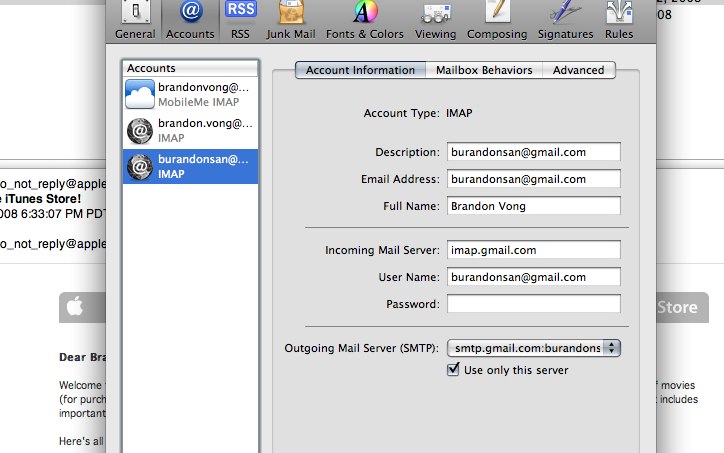Select the brandonvong@ MobileMe IMAP account
The width and height of the screenshot is (724, 453).
click(x=190, y=94)
